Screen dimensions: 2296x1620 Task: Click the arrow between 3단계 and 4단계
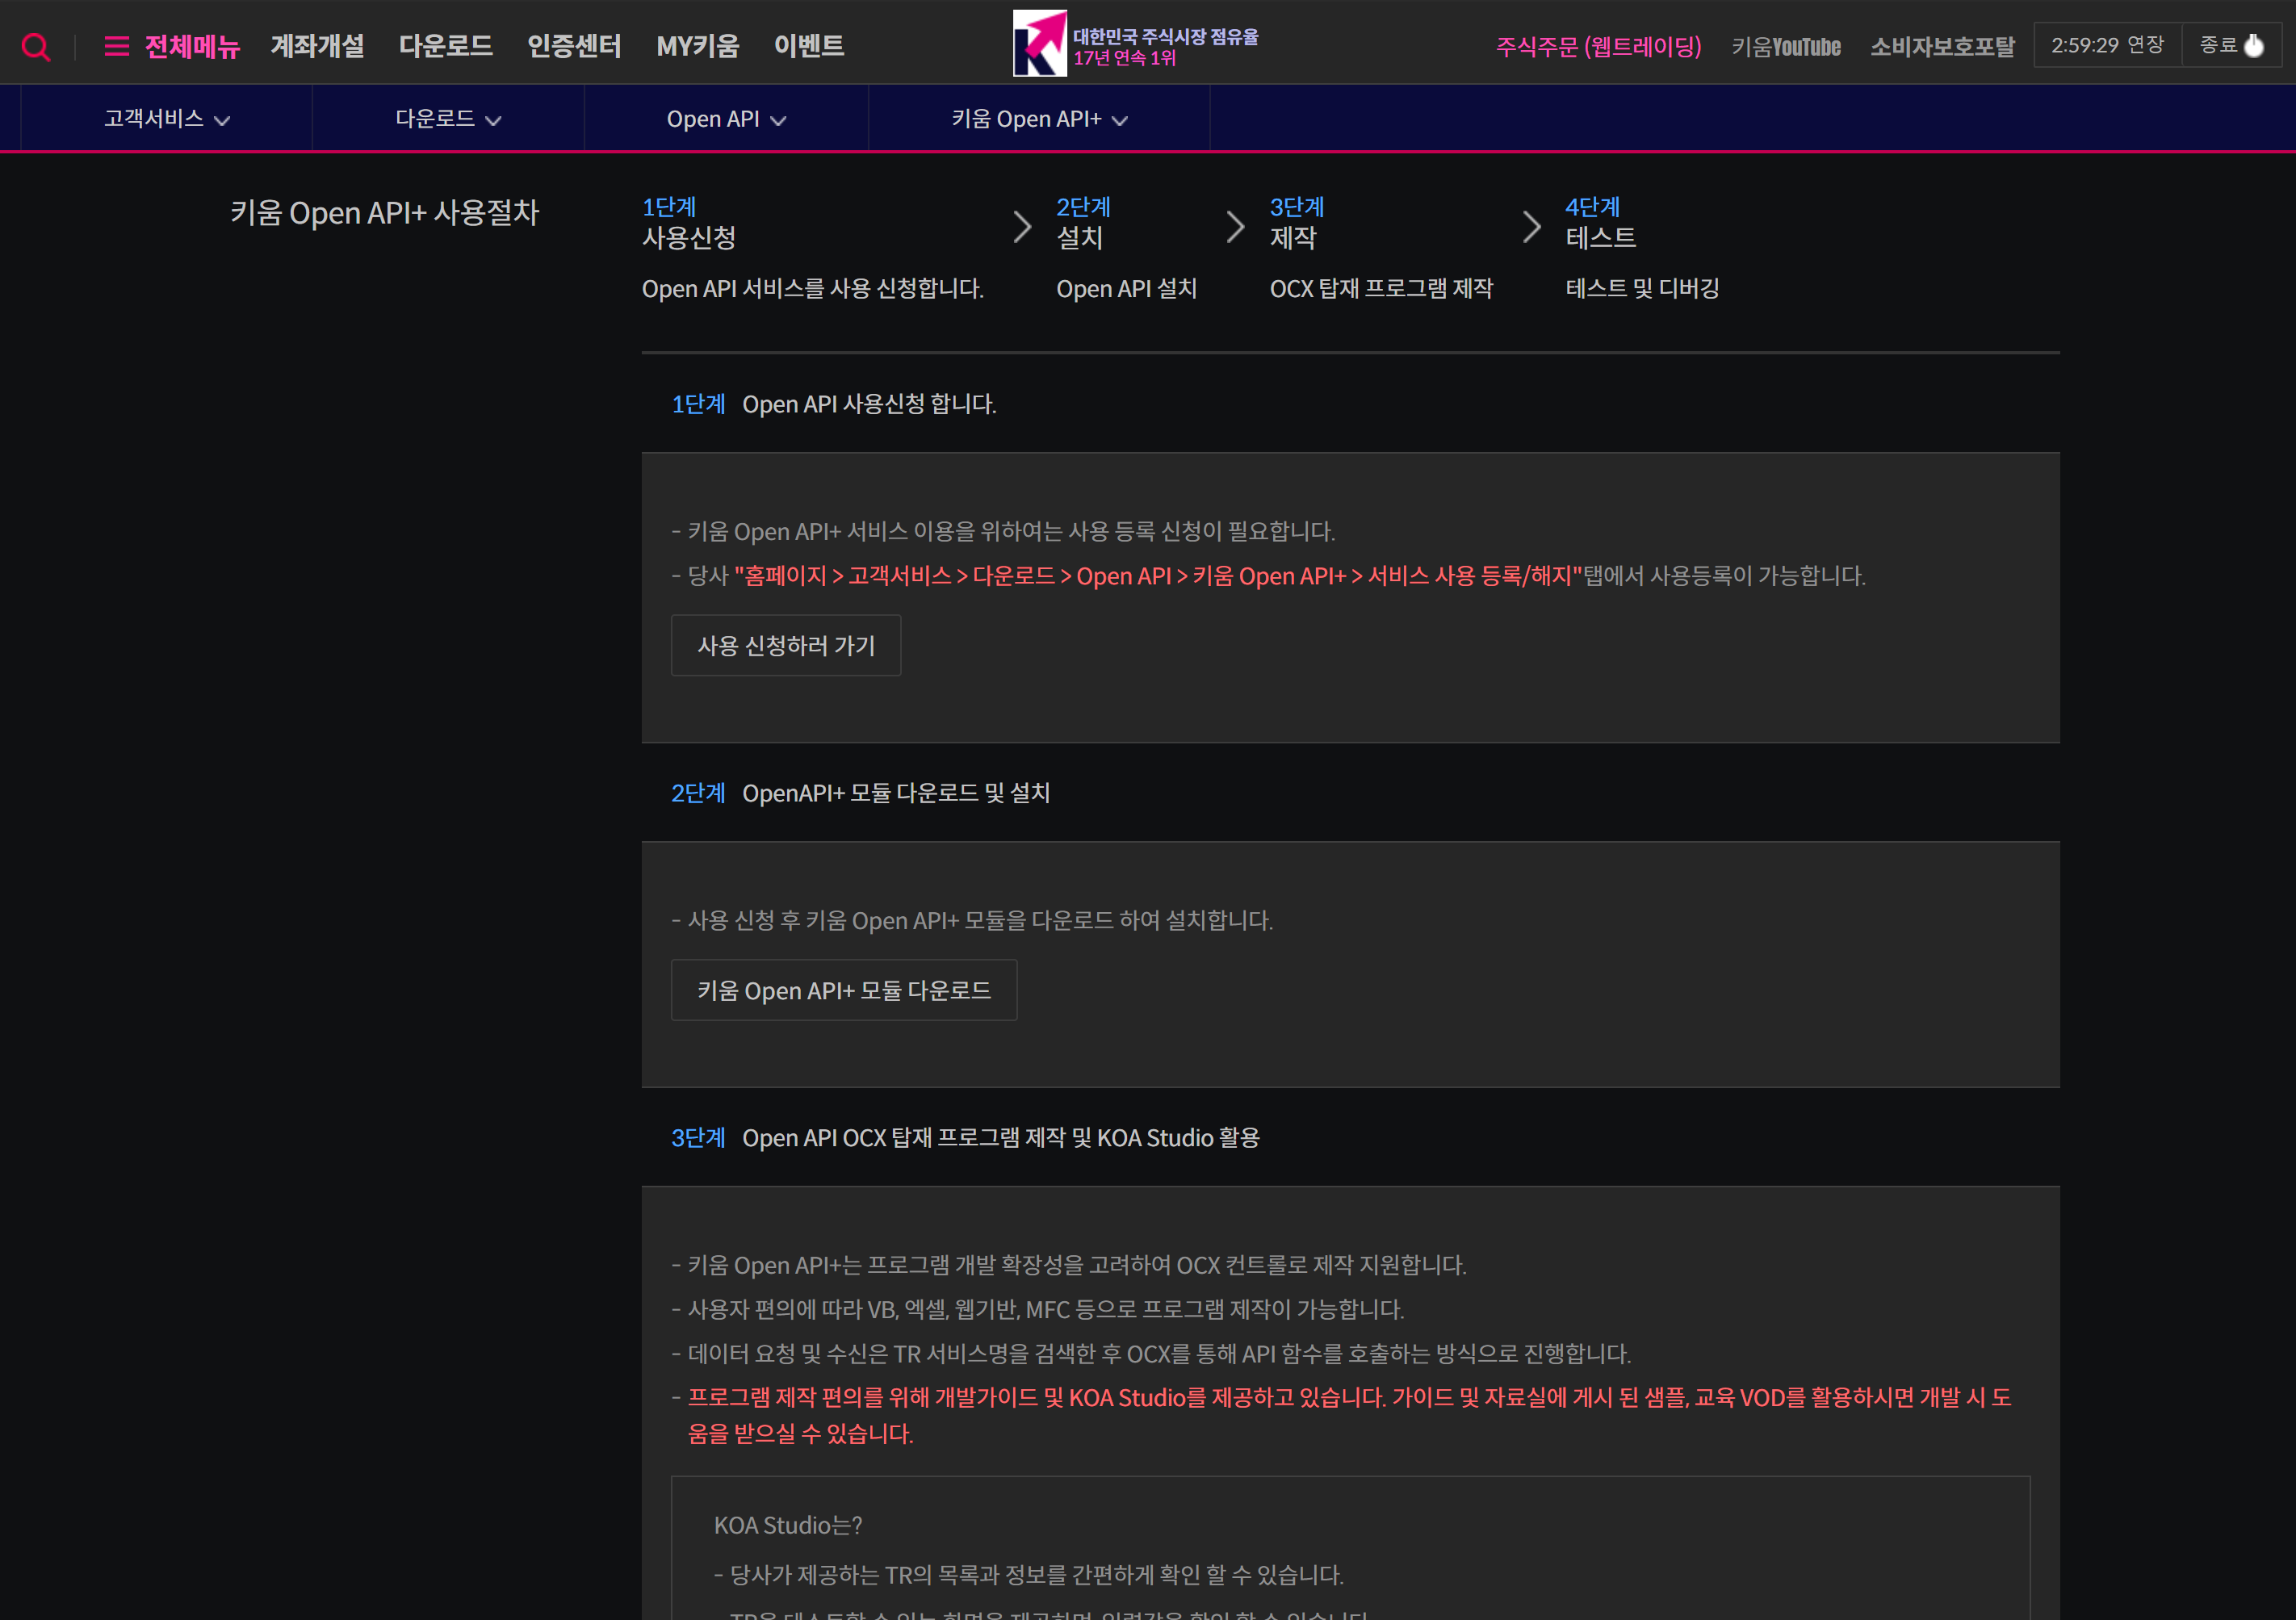[x=1530, y=227]
